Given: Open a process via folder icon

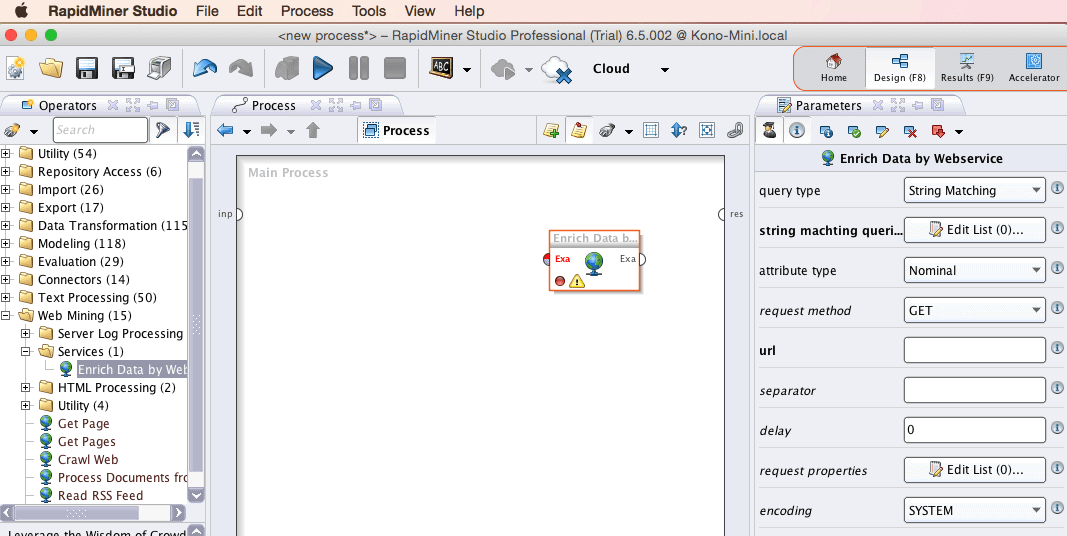Looking at the screenshot, I should coord(51,68).
